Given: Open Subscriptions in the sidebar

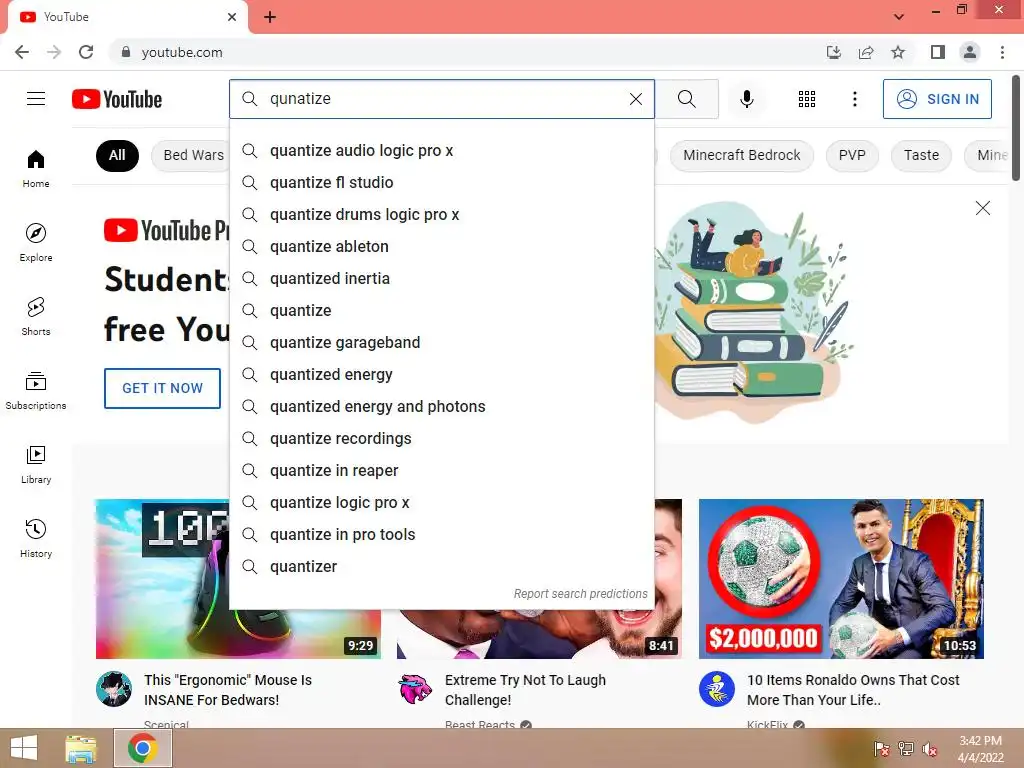Looking at the screenshot, I should click(36, 391).
